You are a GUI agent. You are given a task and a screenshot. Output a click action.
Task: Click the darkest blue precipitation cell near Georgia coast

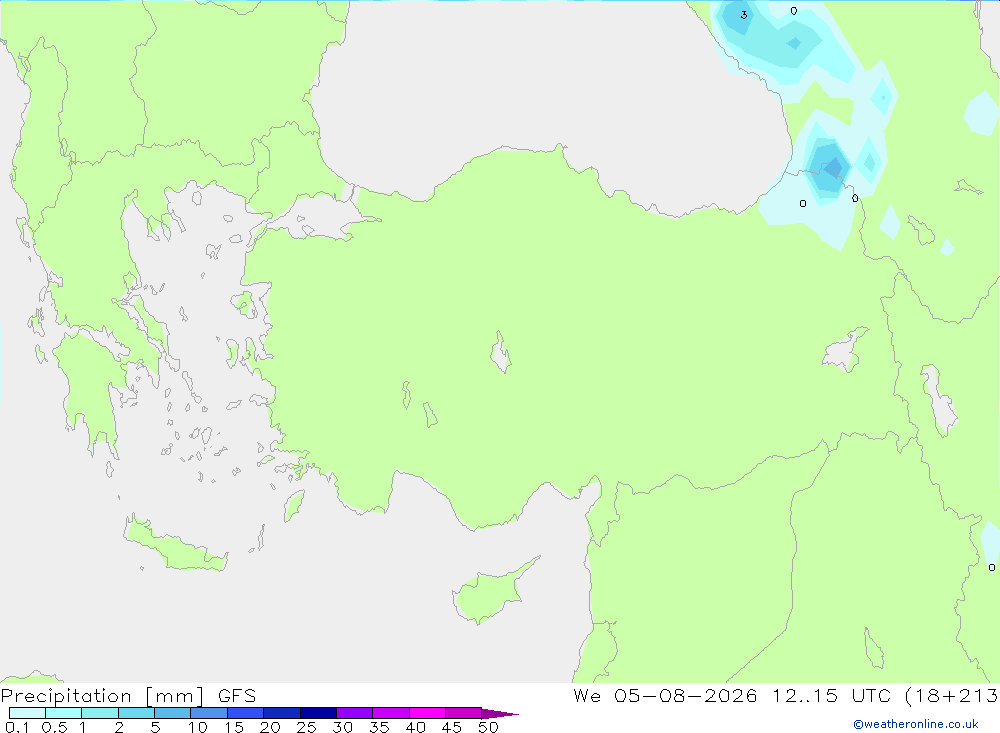(832, 168)
